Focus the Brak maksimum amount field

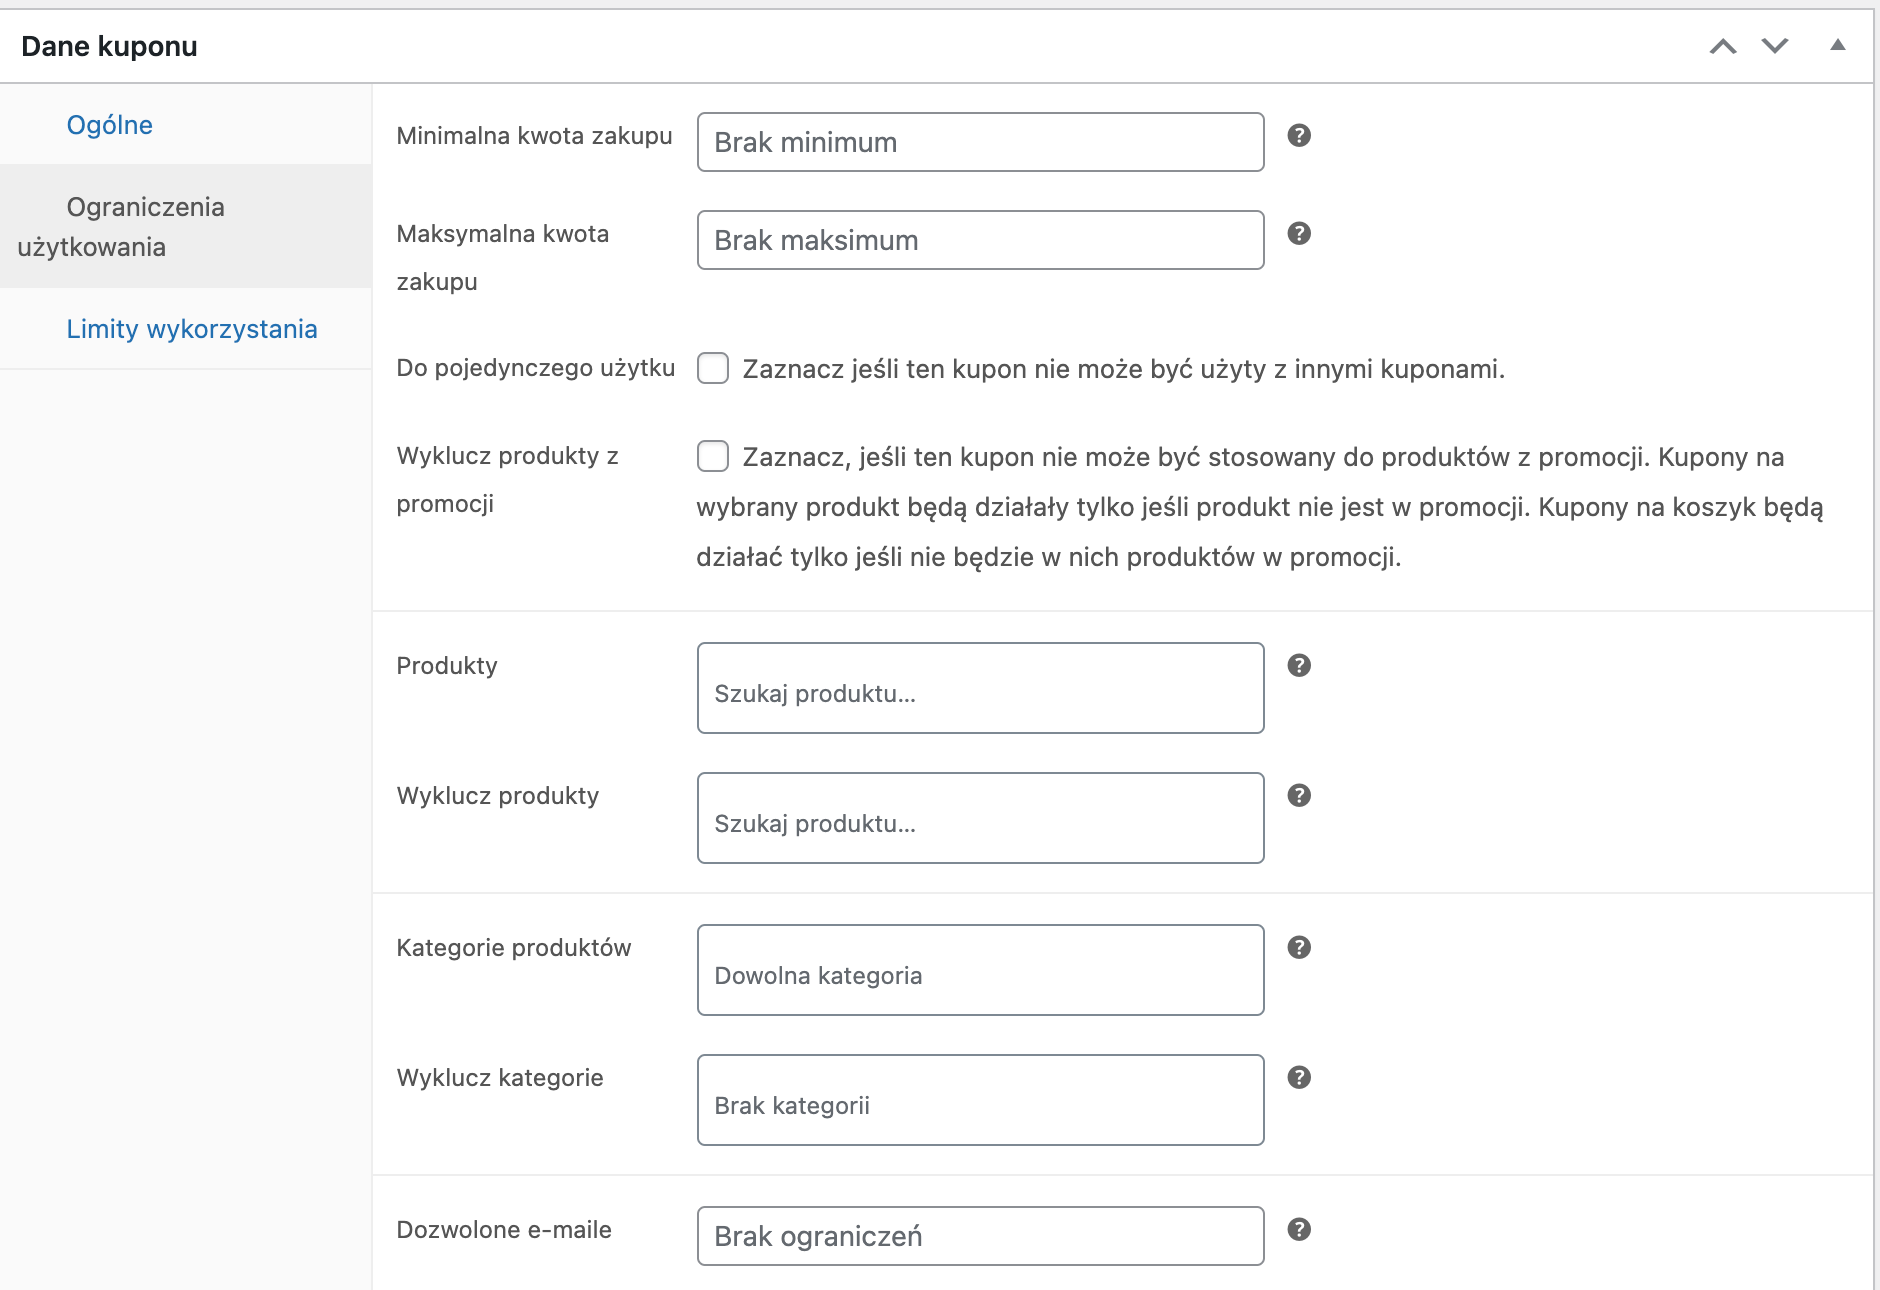point(980,240)
